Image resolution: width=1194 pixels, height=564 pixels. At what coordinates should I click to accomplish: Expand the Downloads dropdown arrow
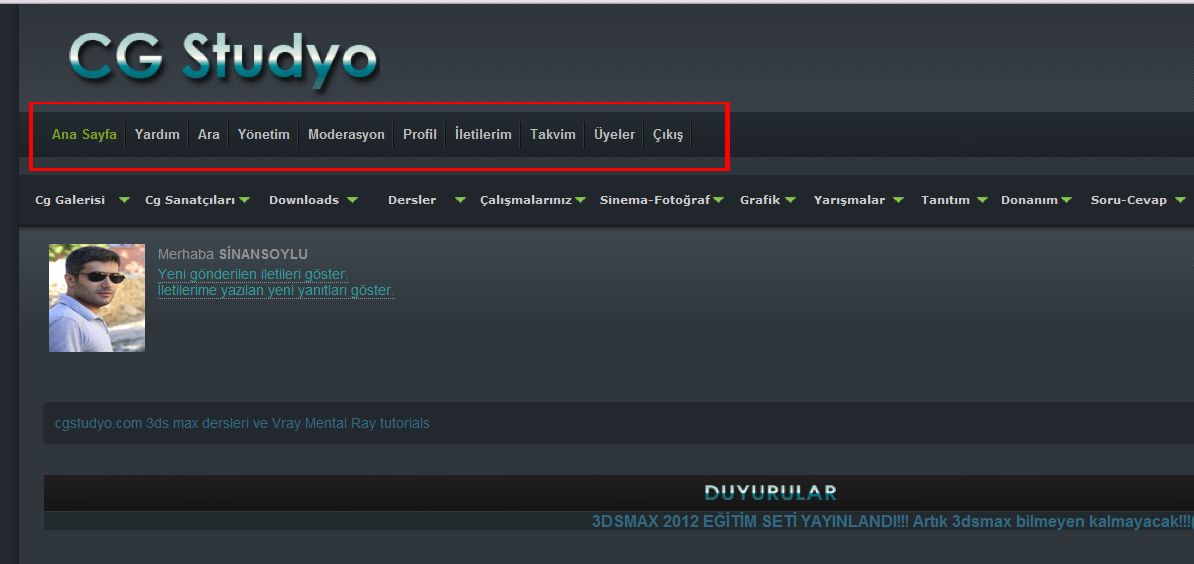coord(352,200)
